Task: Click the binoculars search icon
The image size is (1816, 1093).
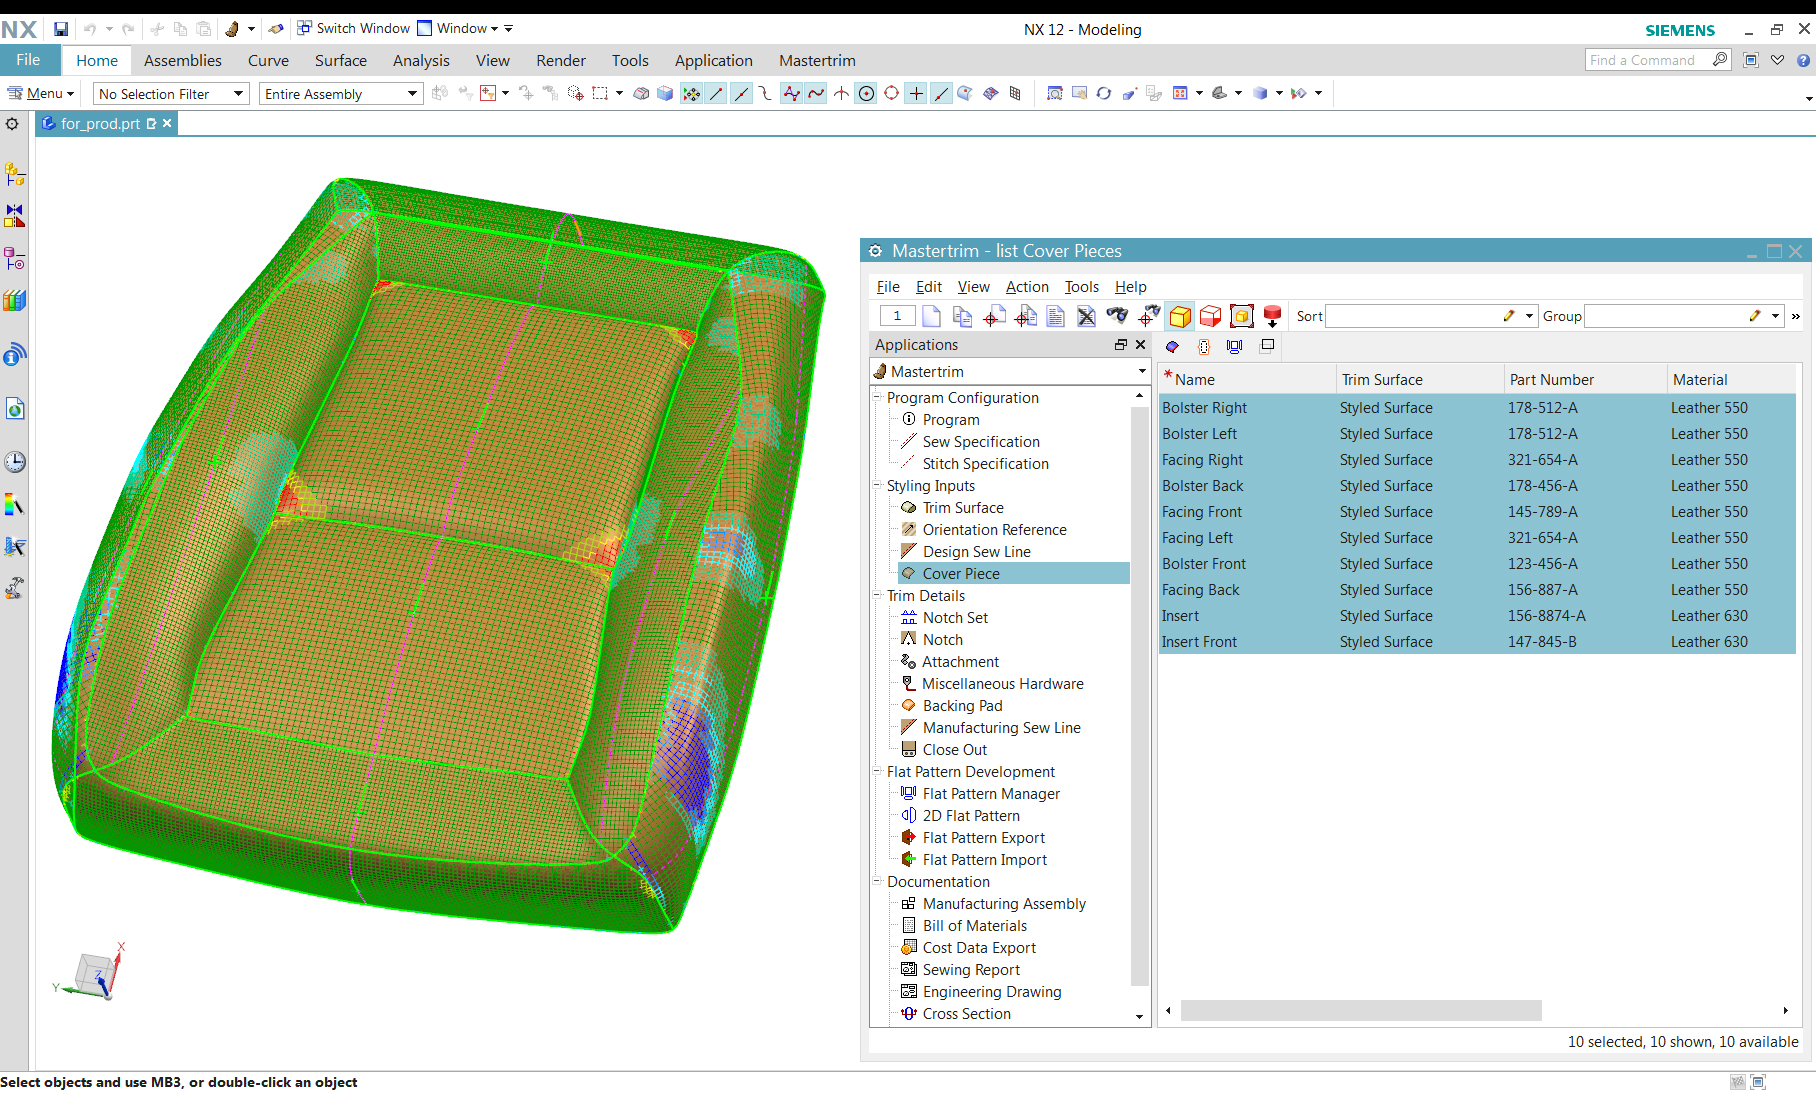Action: [1117, 316]
